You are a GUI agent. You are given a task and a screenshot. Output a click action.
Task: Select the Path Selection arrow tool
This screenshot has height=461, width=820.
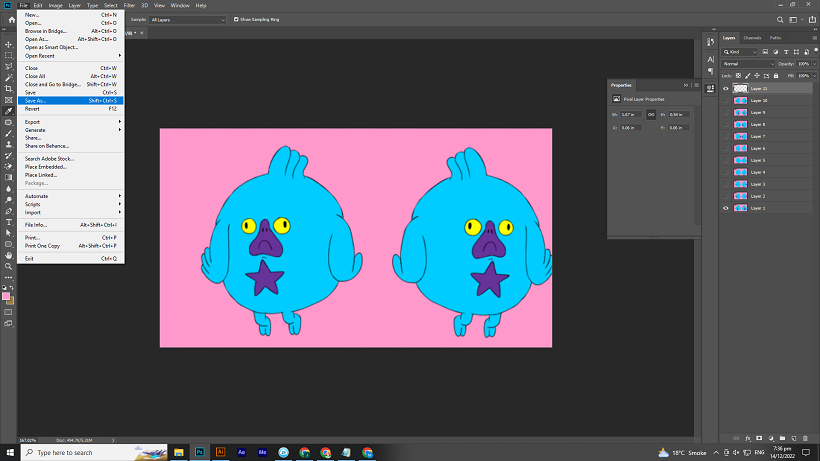[x=8, y=233]
